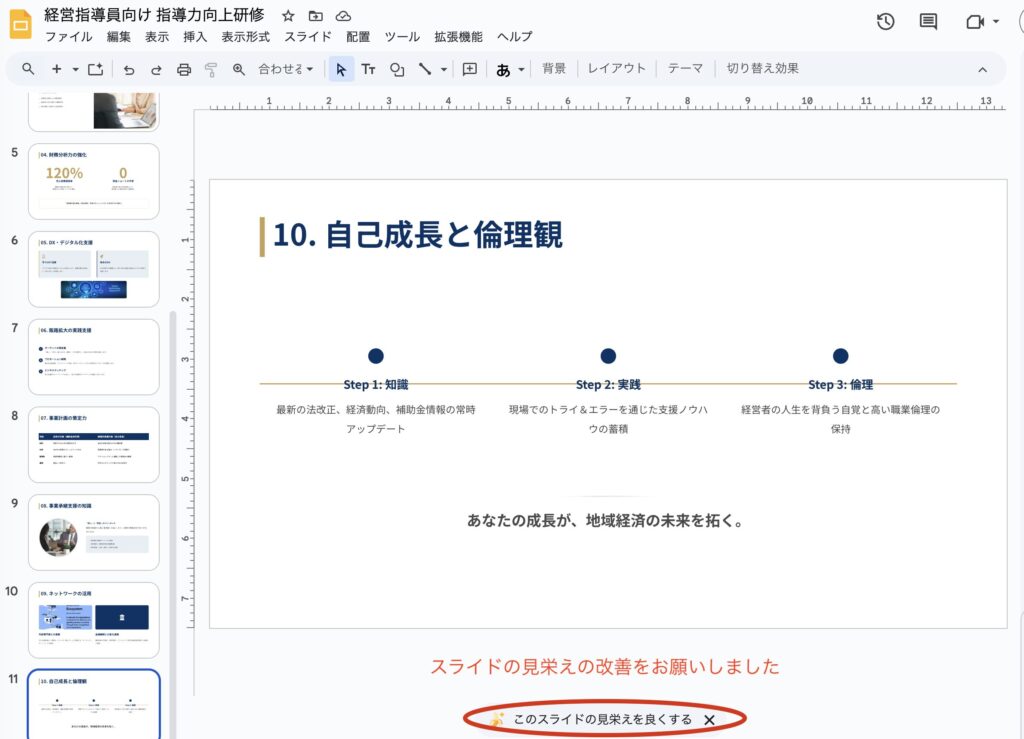Click the print icon

[x=184, y=69]
